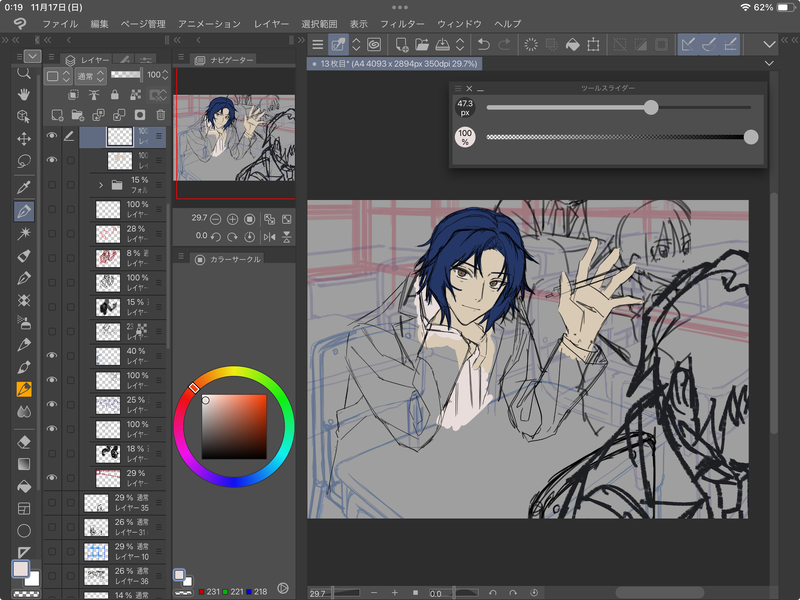
Task: Click the Undo arrow in command bar
Action: [483, 45]
